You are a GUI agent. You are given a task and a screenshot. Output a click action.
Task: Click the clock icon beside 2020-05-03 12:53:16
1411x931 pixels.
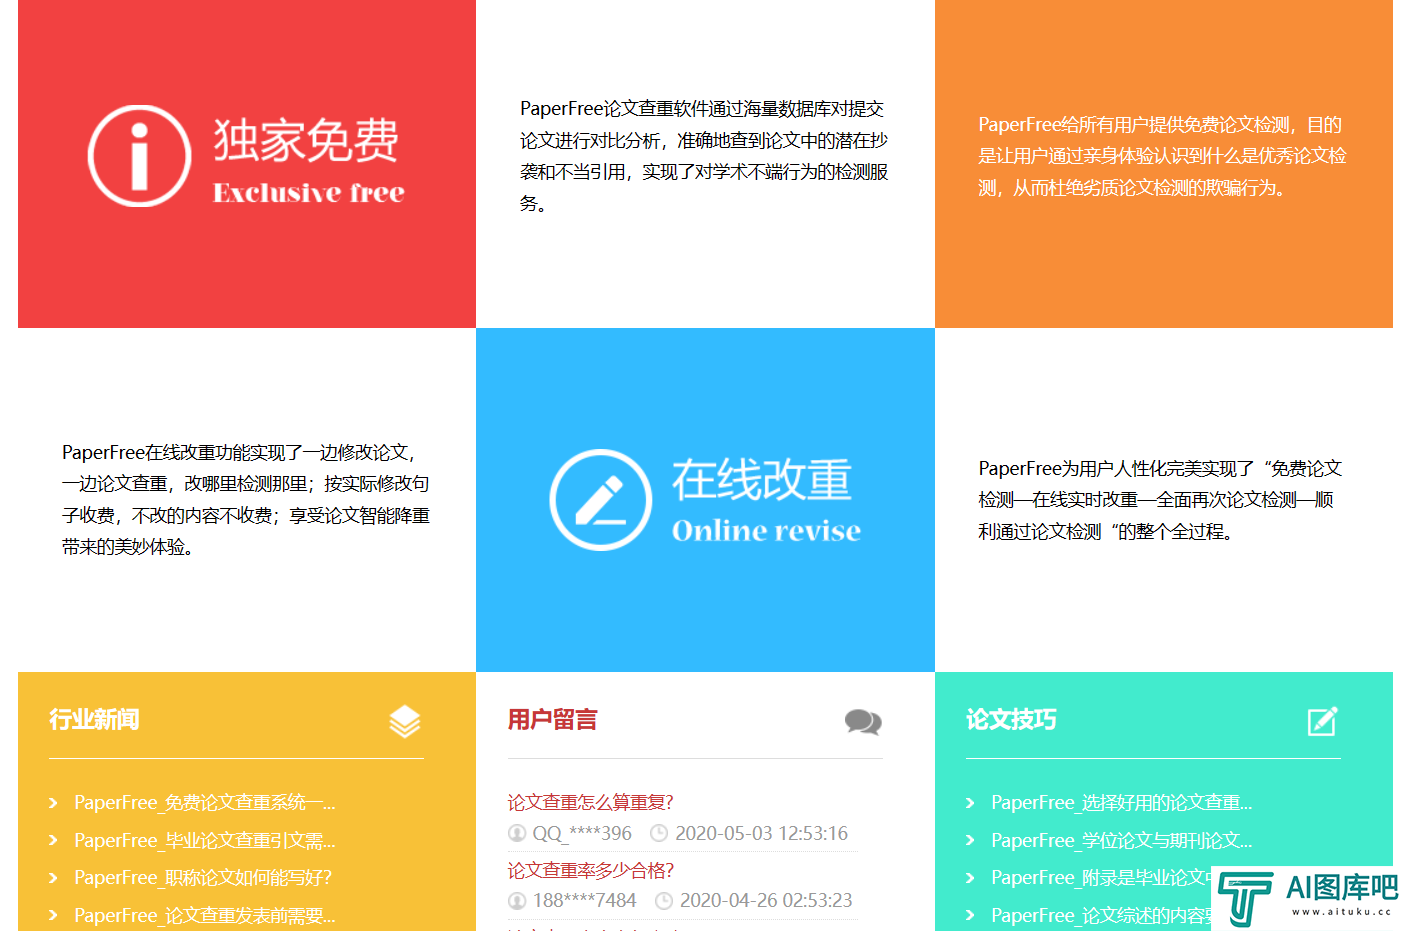click(x=659, y=833)
